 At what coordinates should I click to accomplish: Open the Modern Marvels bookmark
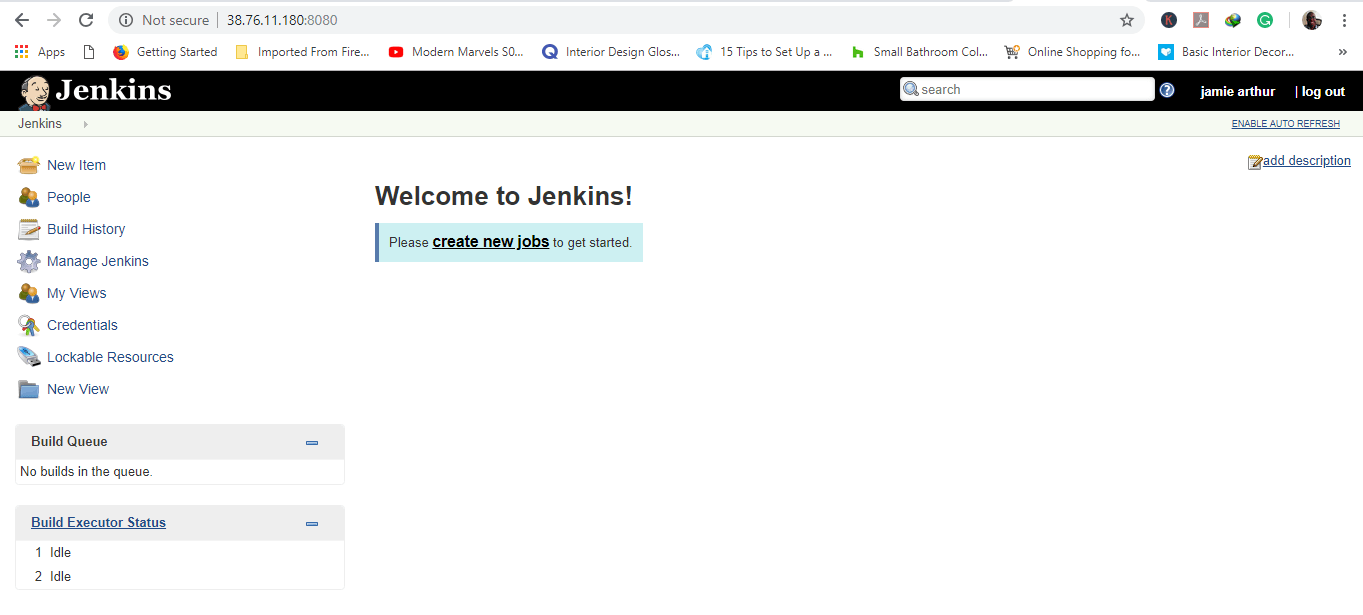(x=456, y=52)
